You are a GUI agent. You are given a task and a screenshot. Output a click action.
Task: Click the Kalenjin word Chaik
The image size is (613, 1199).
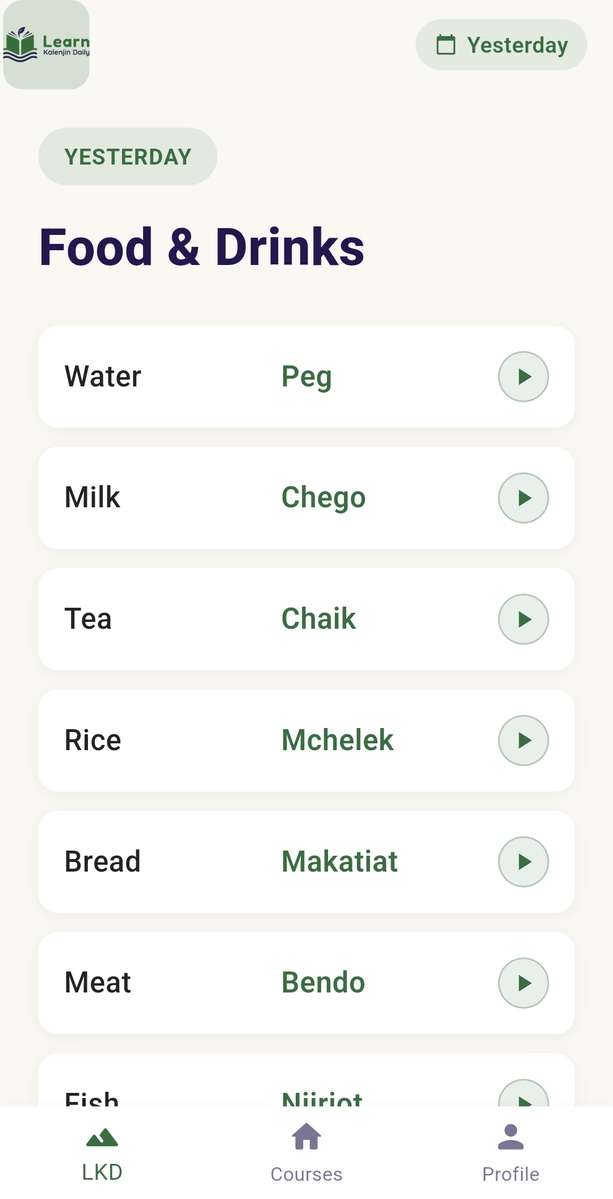(318, 619)
